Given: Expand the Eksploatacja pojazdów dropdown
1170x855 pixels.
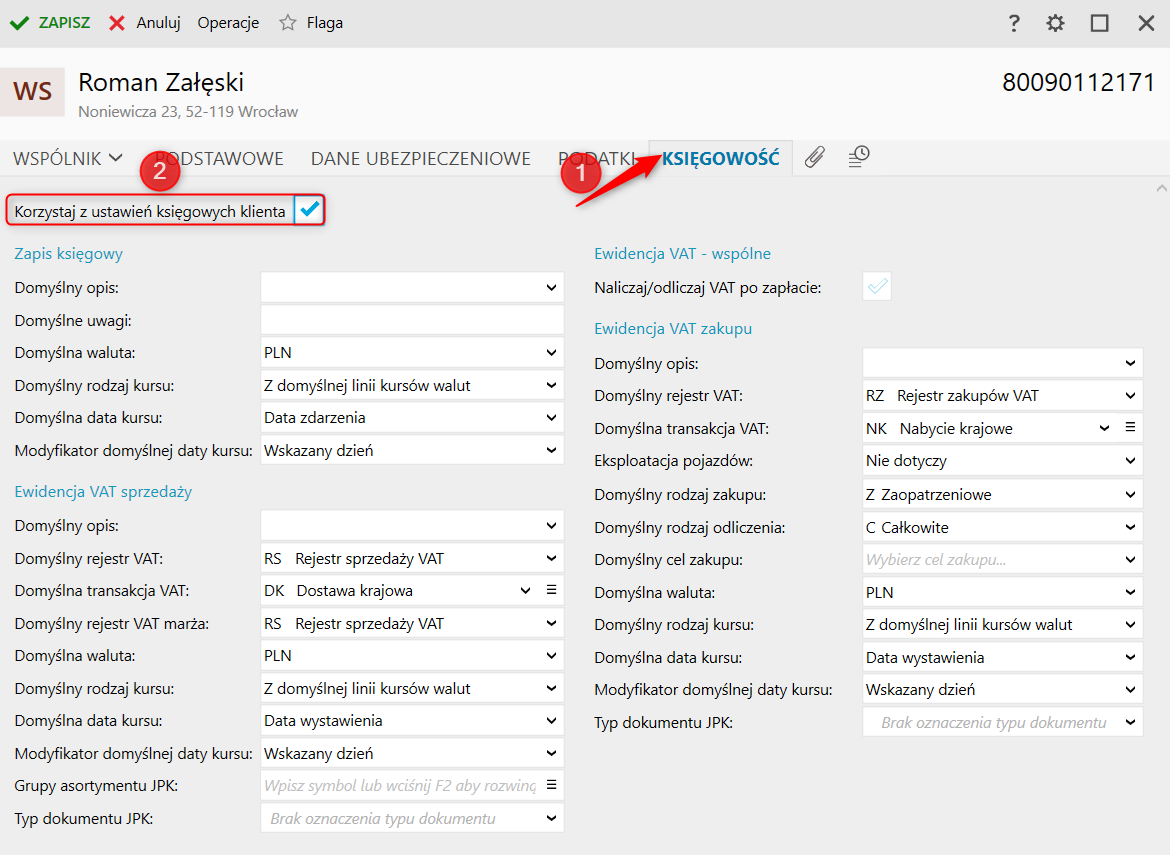Looking at the screenshot, I should (x=1130, y=461).
